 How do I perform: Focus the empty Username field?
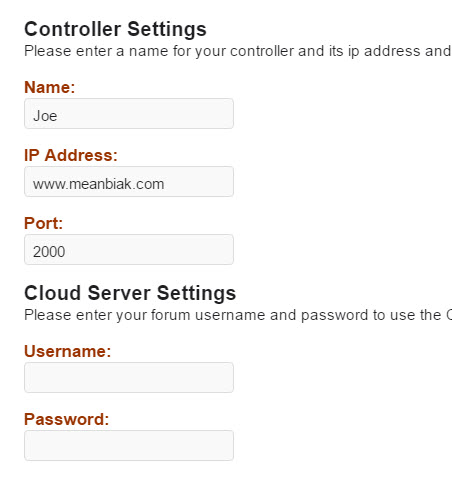click(x=129, y=378)
